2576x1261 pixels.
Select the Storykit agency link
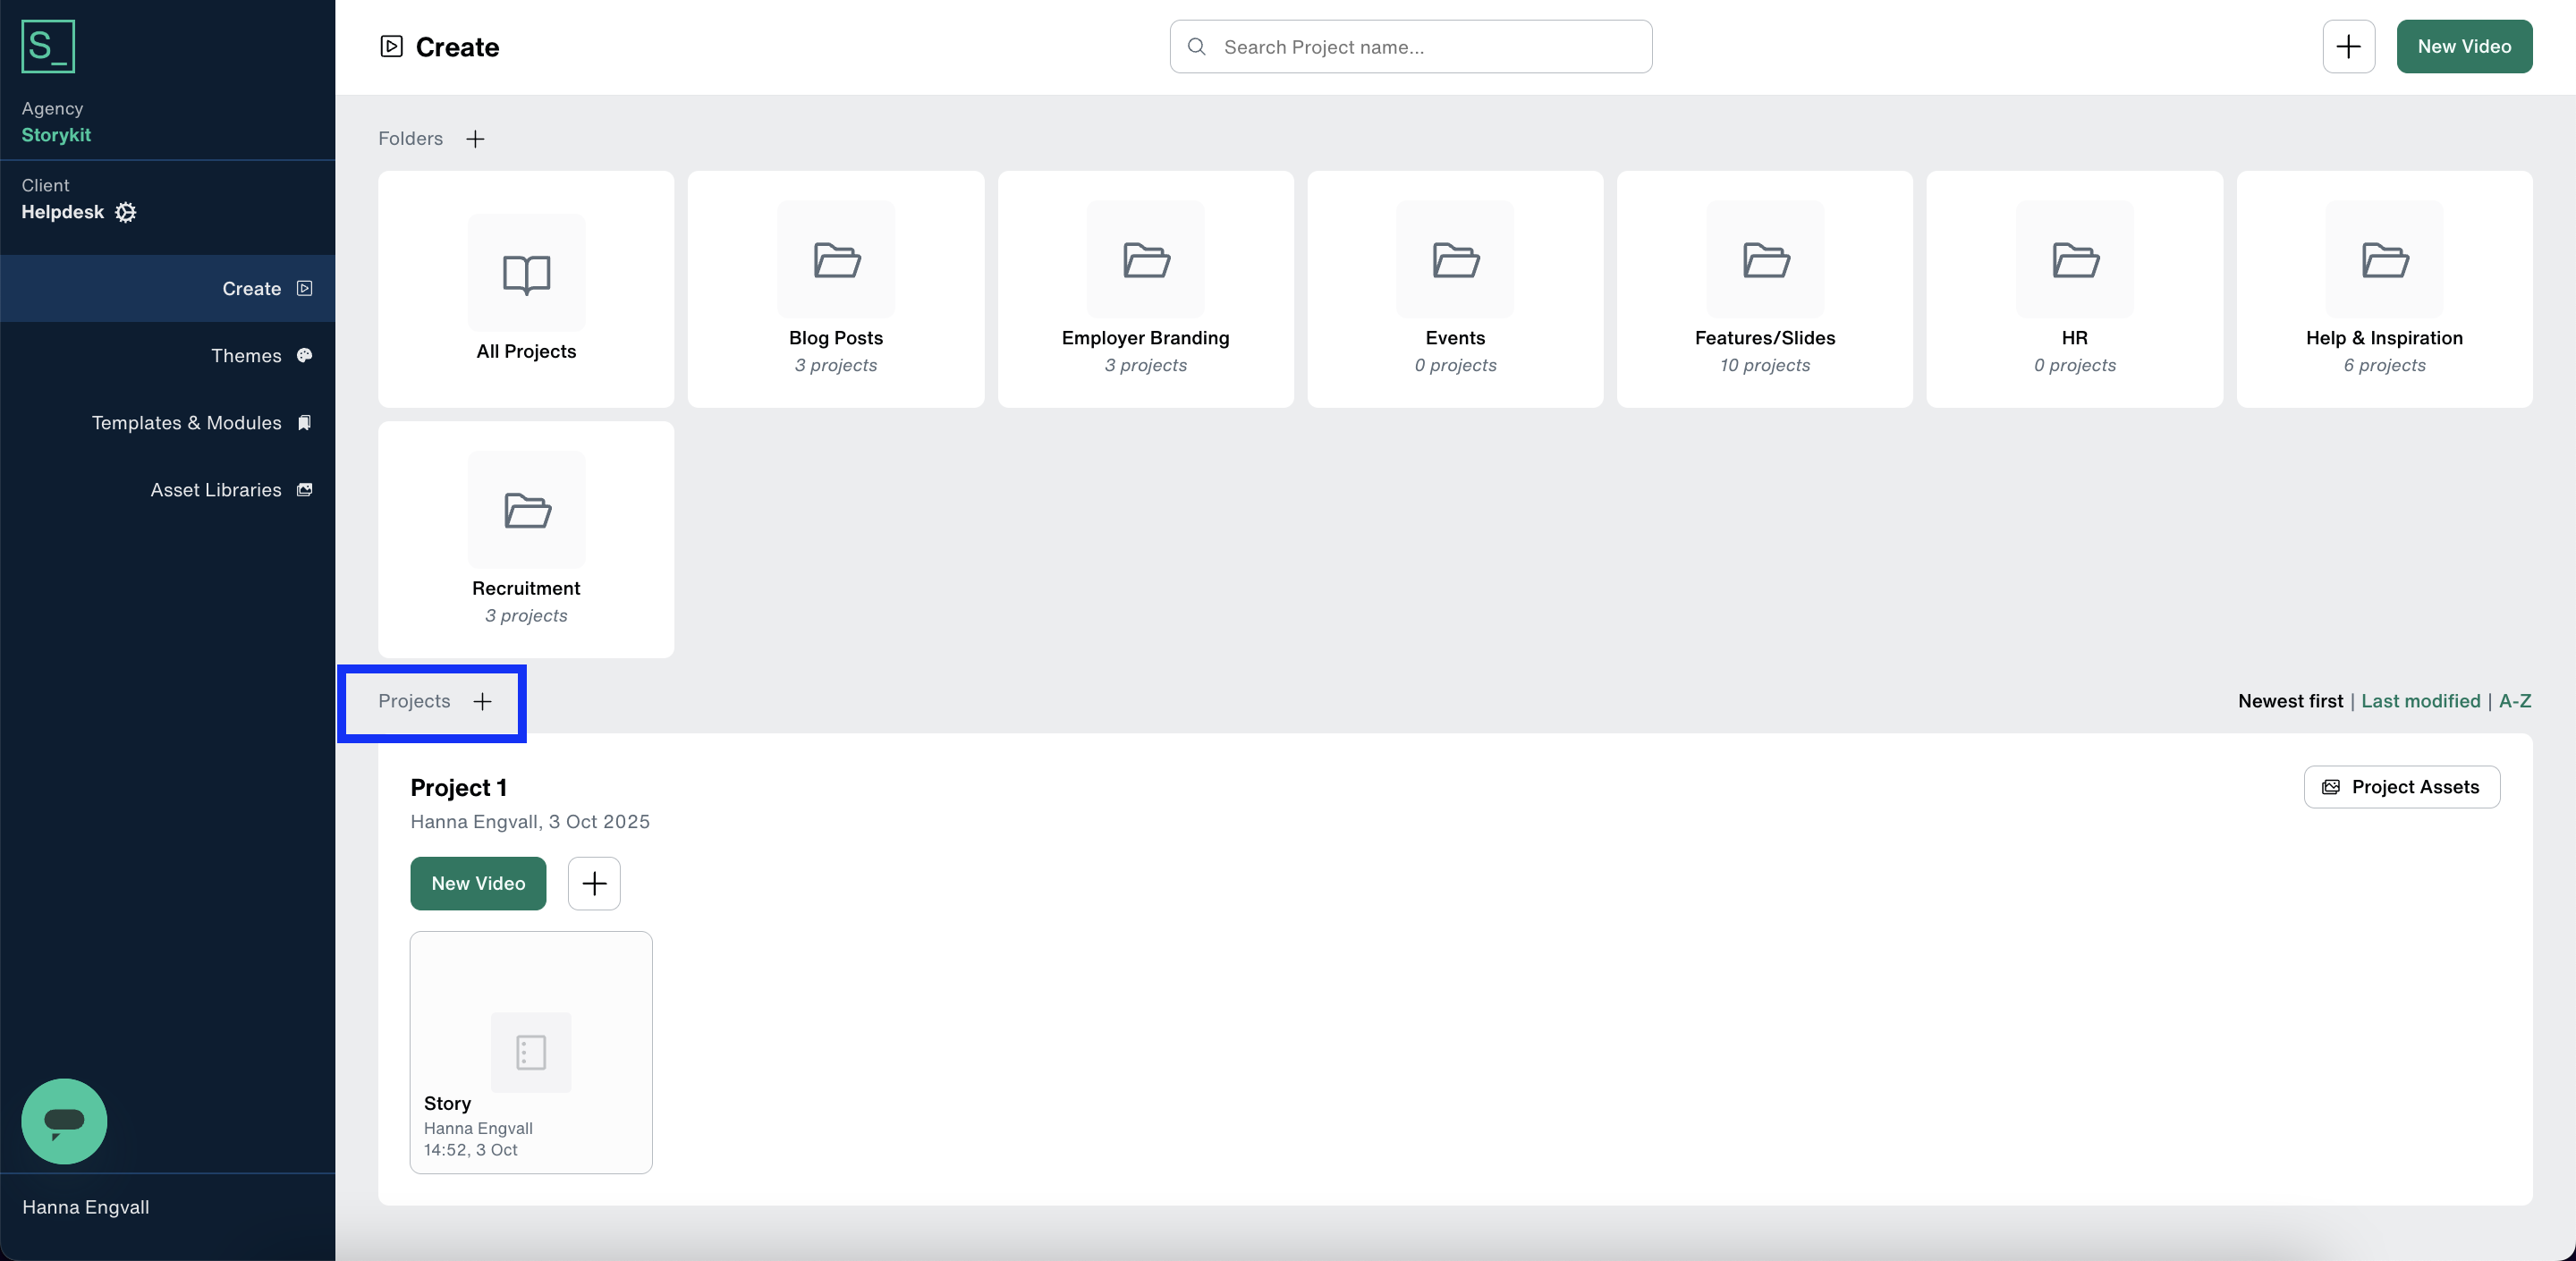[56, 135]
